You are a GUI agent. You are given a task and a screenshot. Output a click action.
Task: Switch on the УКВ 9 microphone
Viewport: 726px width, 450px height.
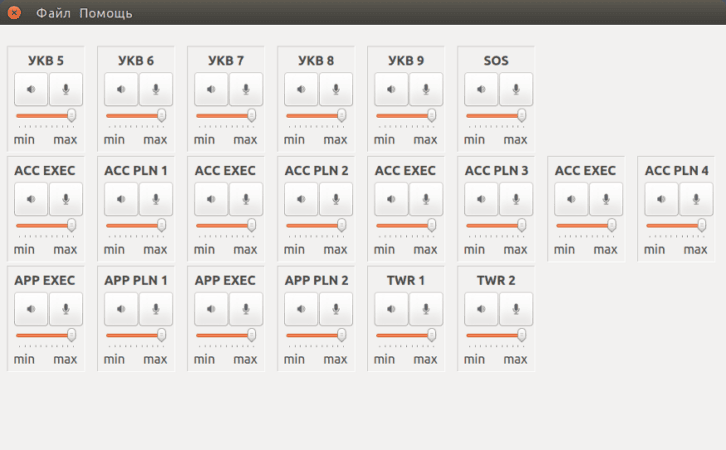pos(426,89)
